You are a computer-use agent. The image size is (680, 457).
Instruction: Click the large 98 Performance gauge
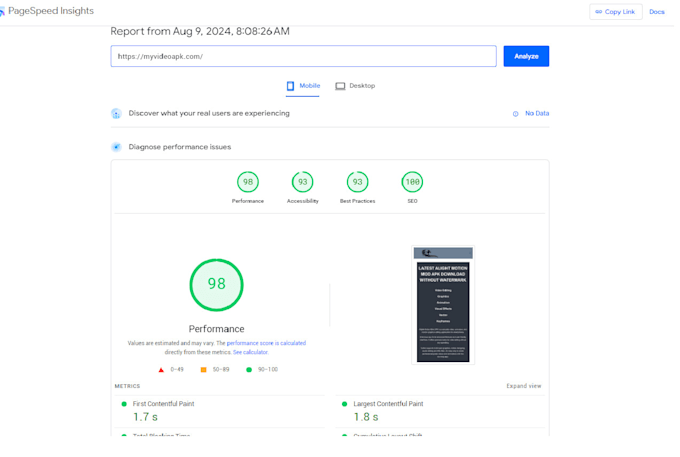[x=216, y=285]
